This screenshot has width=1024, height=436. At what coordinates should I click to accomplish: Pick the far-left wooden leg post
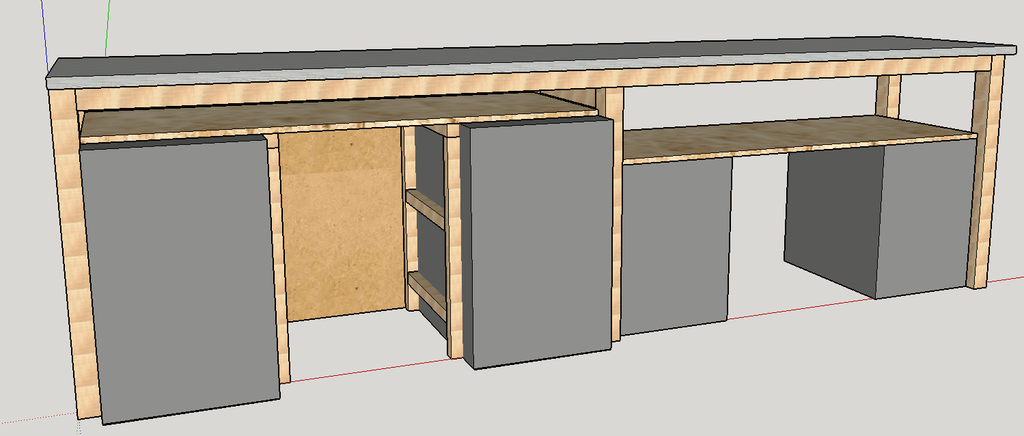[x=73, y=255]
